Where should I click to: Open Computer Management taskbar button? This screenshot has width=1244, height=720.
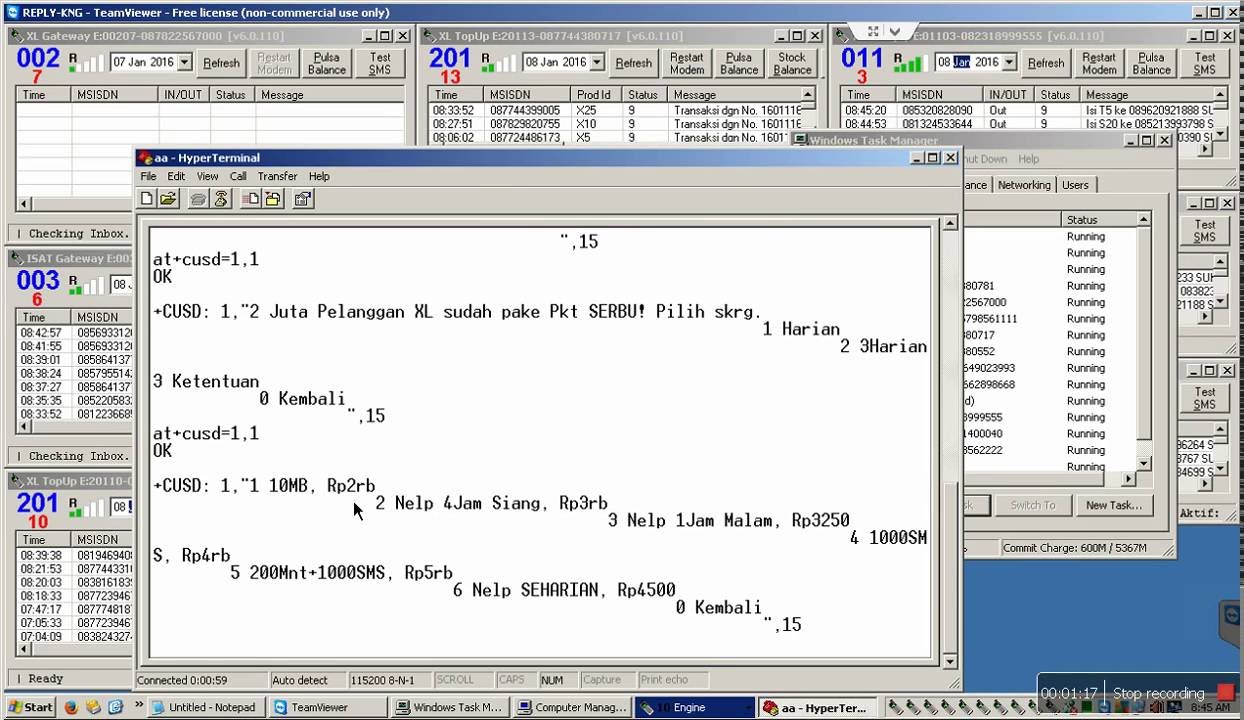pos(573,707)
